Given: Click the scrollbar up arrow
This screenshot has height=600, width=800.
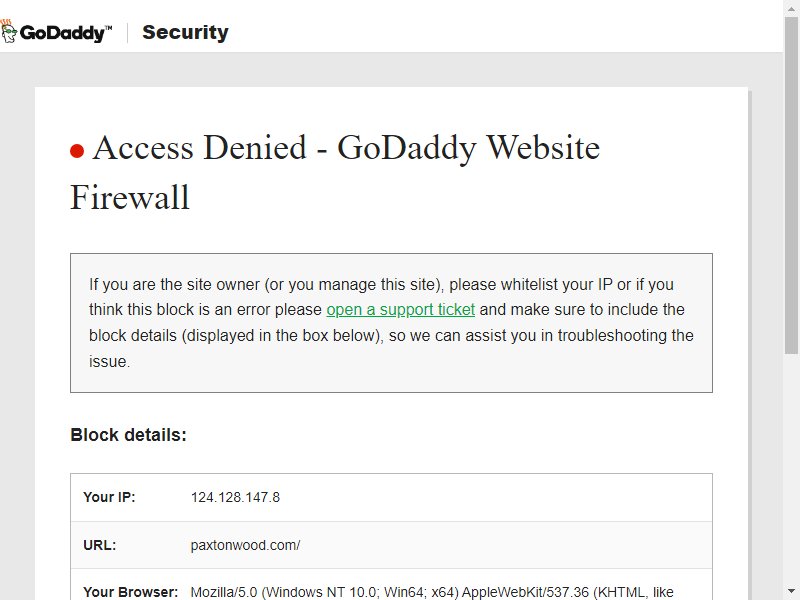Looking at the screenshot, I should [791, 8].
